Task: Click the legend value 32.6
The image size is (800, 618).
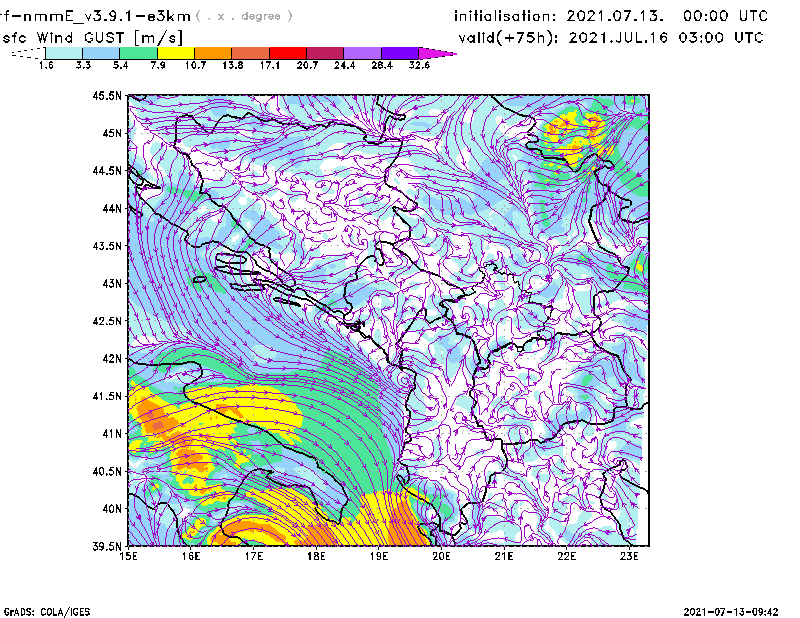Action: pos(419,65)
